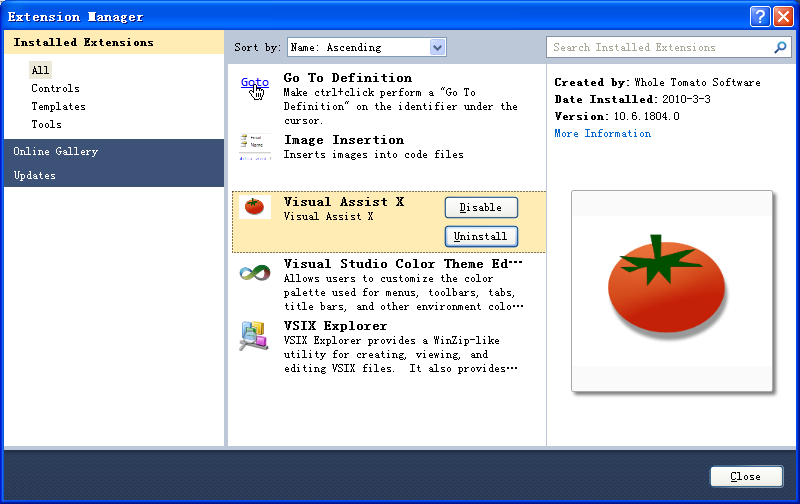Select the VSIX Explorer title
The width and height of the screenshot is (800, 504).
(335, 325)
